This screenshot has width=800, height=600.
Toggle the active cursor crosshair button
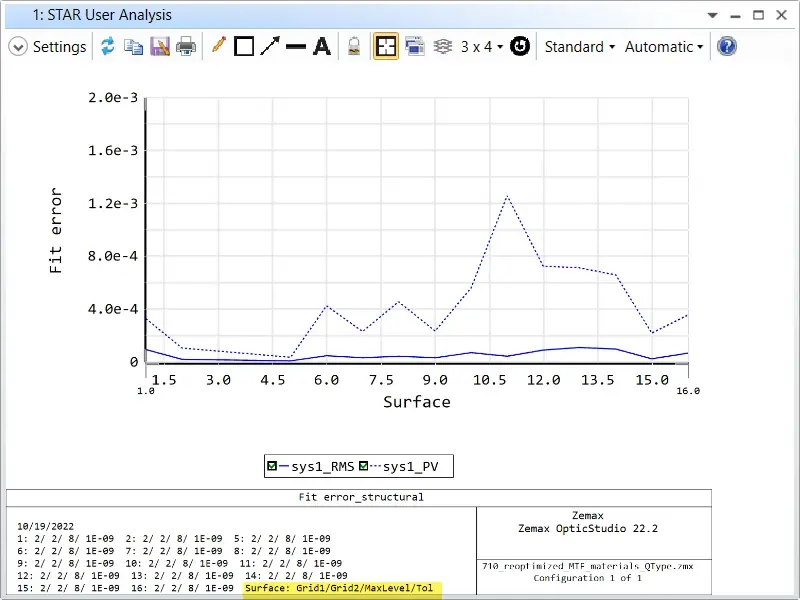(386, 46)
